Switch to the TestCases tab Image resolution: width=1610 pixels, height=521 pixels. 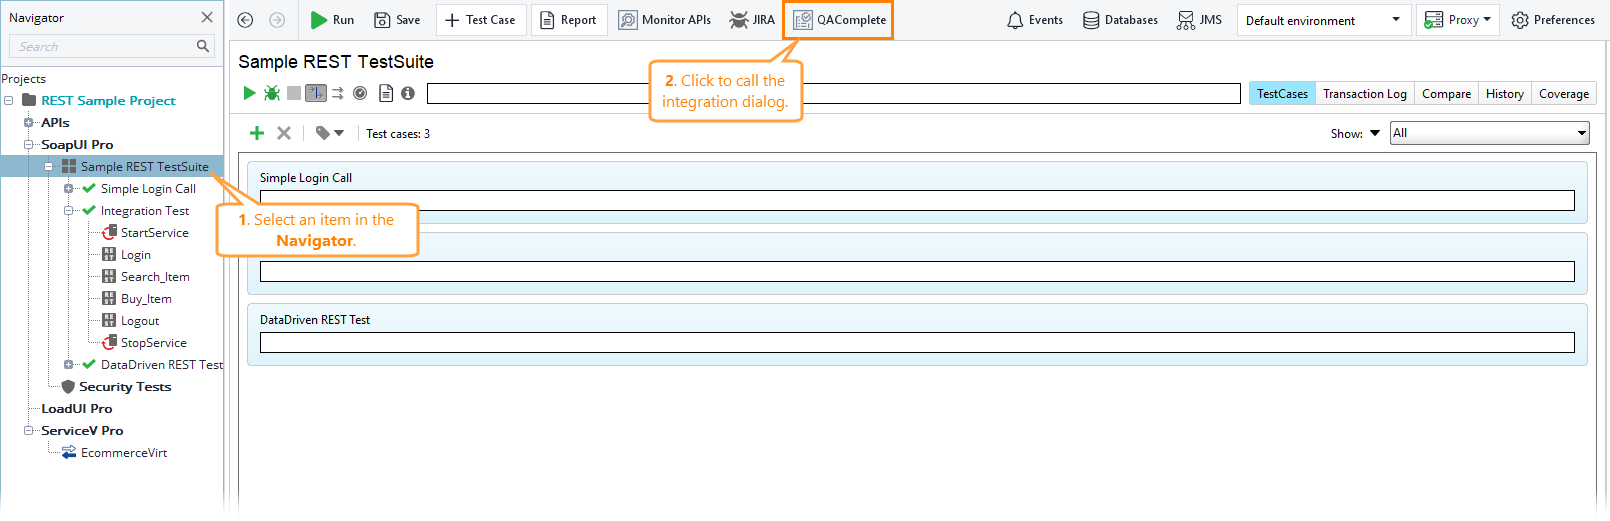pos(1282,93)
